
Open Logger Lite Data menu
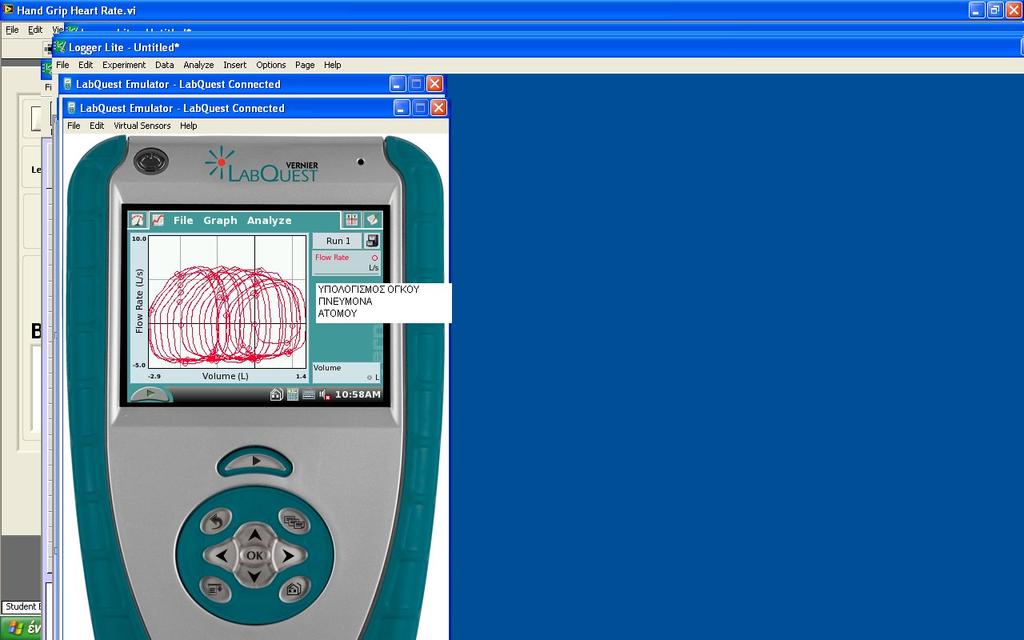coord(165,65)
